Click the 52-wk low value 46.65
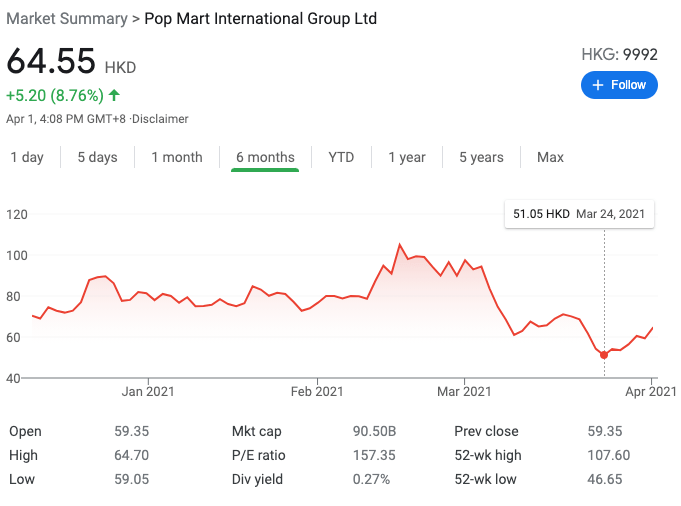The image size is (681, 506). pyautogui.click(x=605, y=479)
